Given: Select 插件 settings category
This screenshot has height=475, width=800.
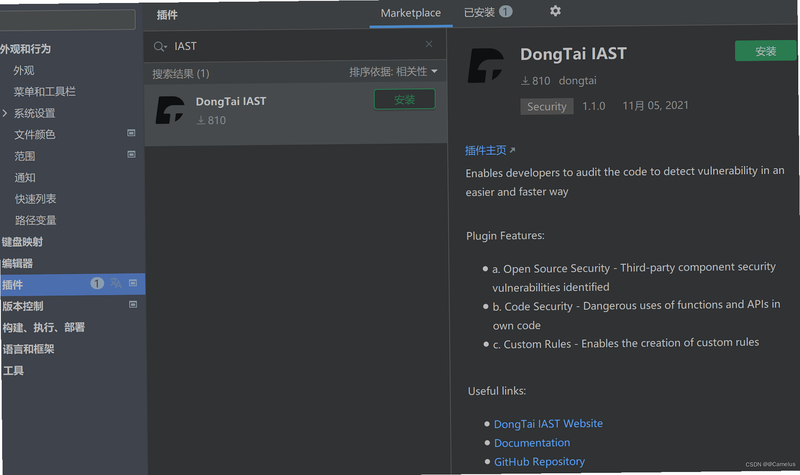Looking at the screenshot, I should click(12, 285).
